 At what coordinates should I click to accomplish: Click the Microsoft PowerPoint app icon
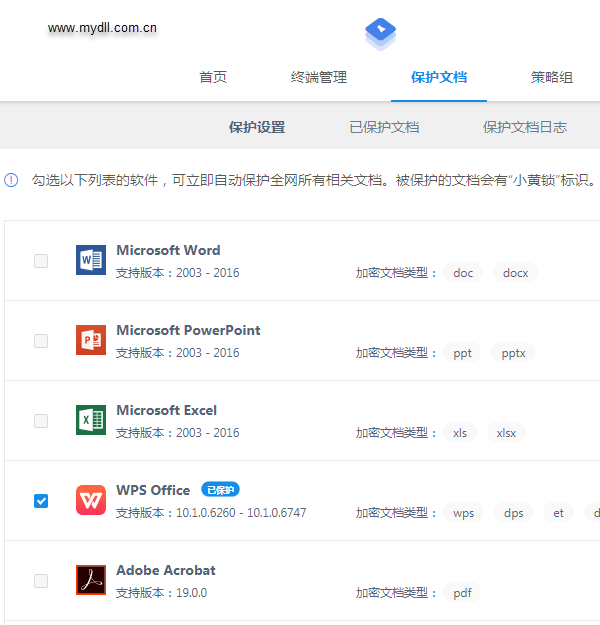[x=91, y=340]
